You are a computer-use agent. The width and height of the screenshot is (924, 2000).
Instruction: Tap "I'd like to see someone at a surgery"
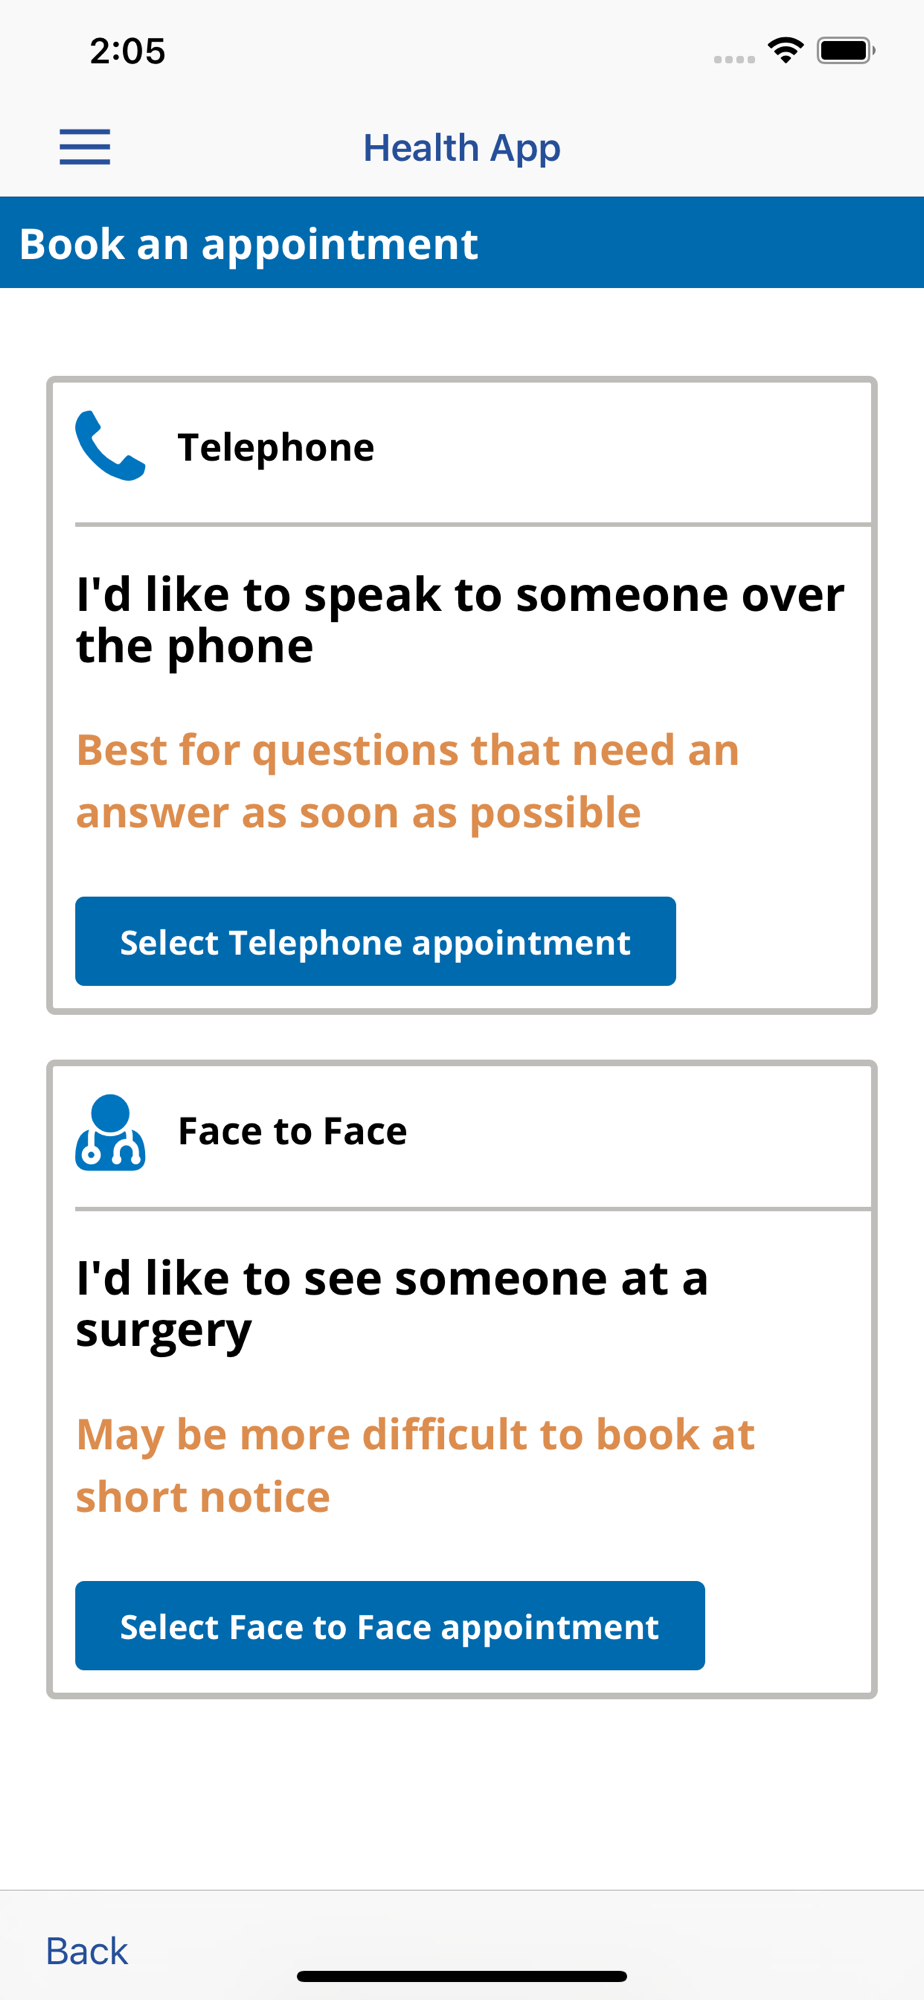(x=392, y=1304)
